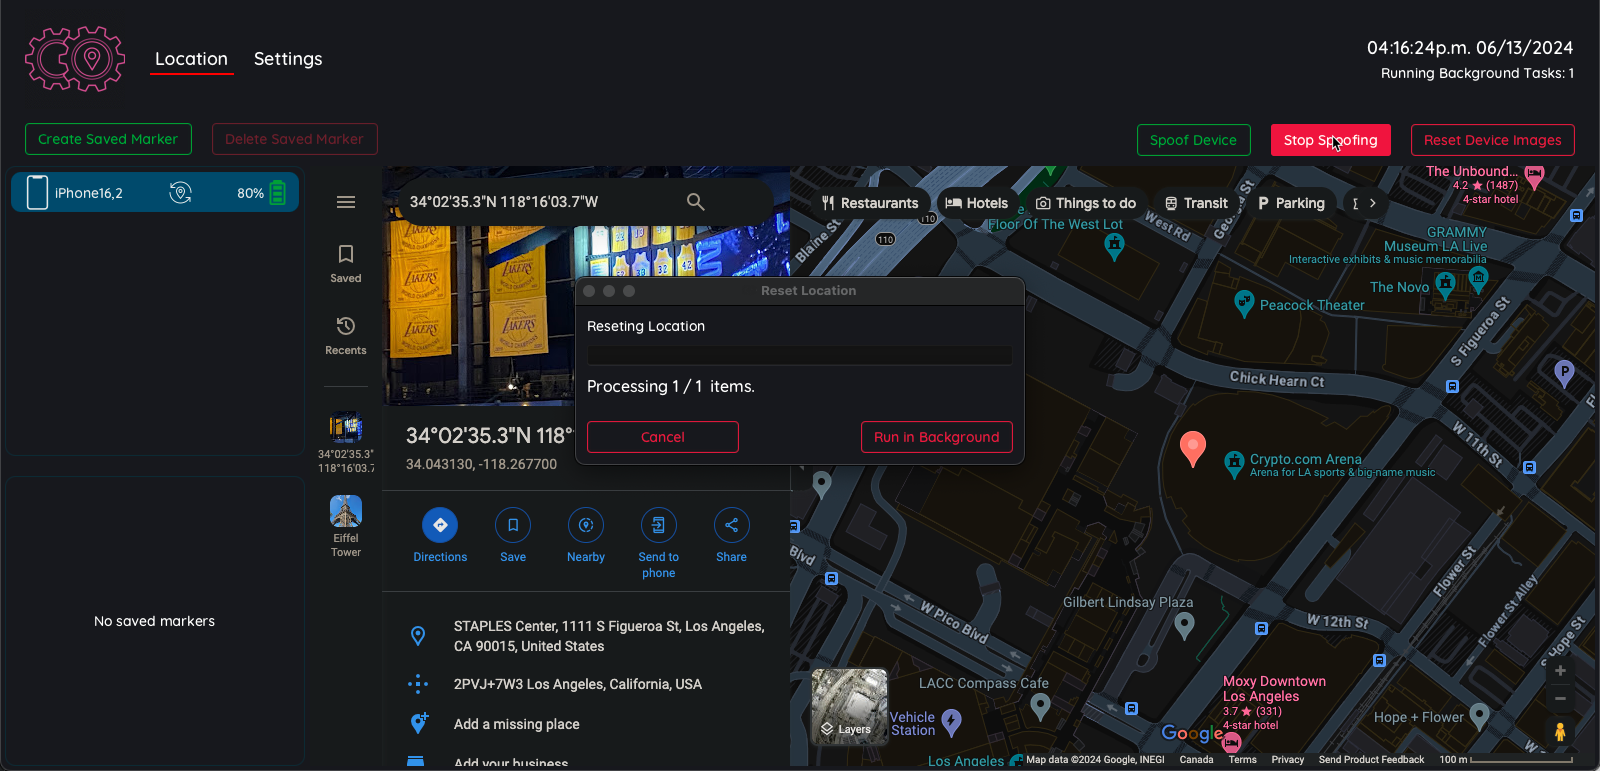Viewport: 1600px width, 771px height.
Task: Click the Reset Device Images button
Action: coord(1492,140)
